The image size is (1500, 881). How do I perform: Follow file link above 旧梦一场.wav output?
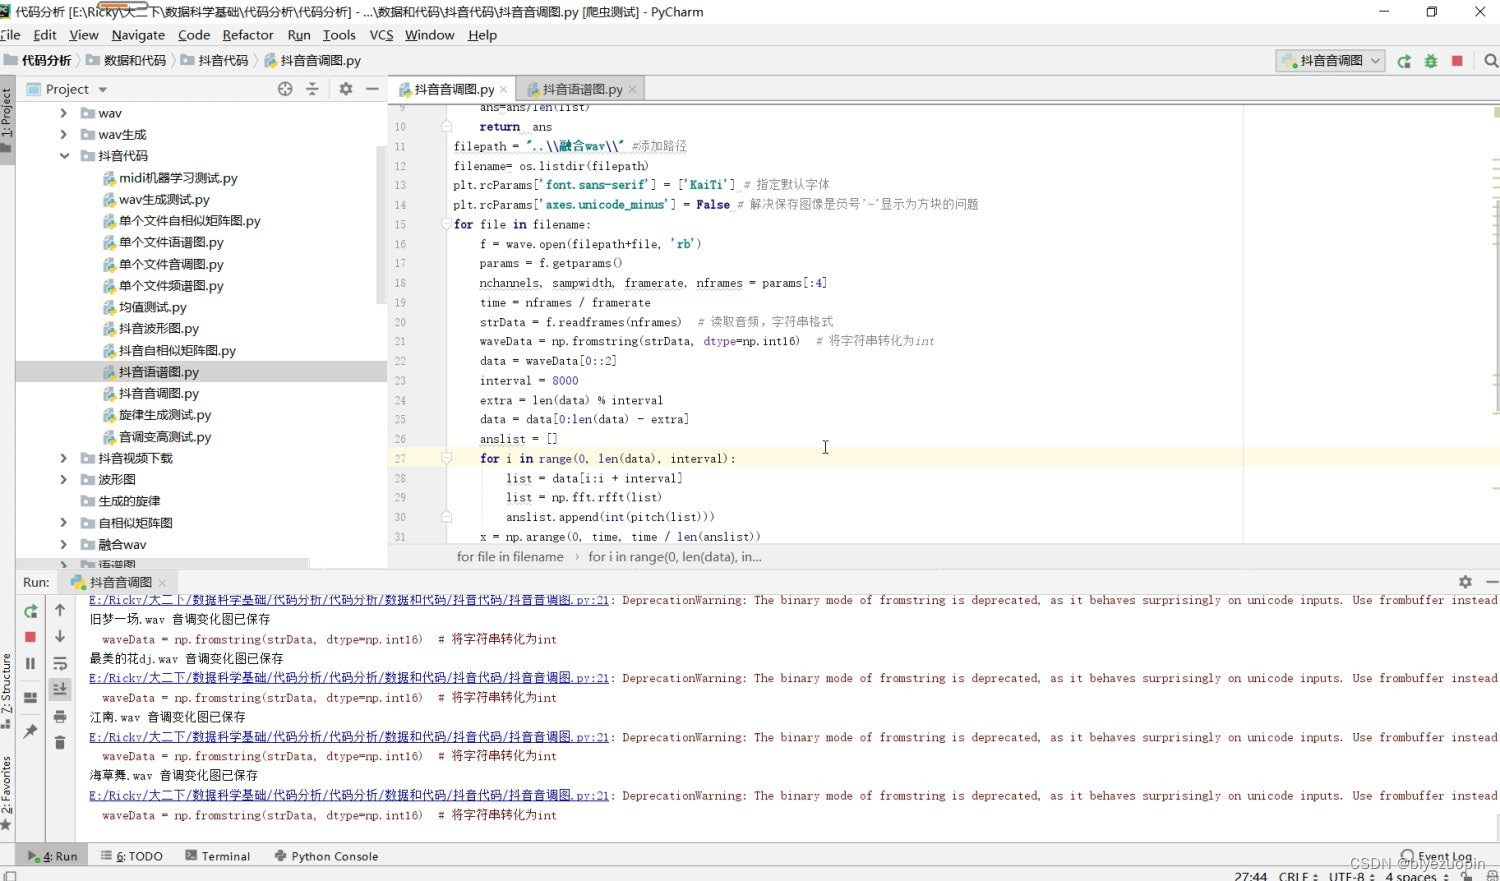pos(349,600)
